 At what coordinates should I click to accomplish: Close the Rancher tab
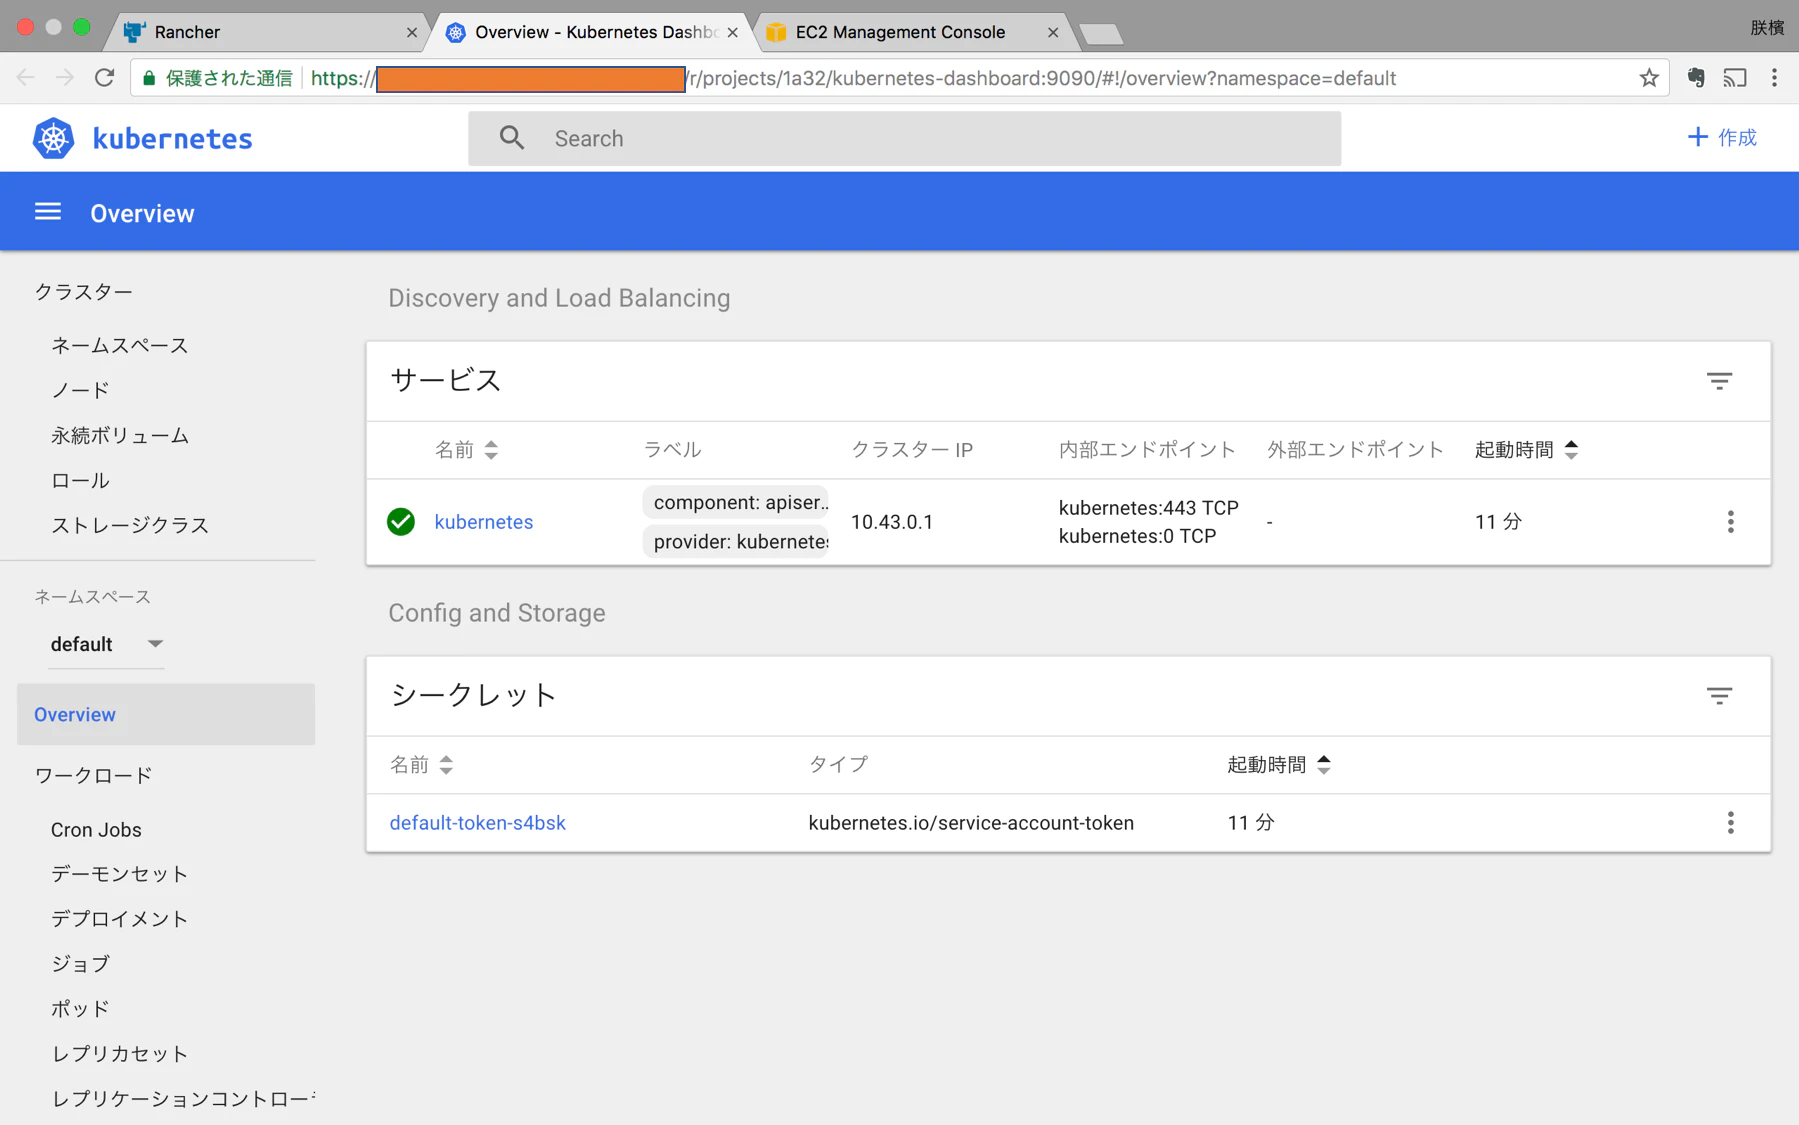[x=412, y=32]
